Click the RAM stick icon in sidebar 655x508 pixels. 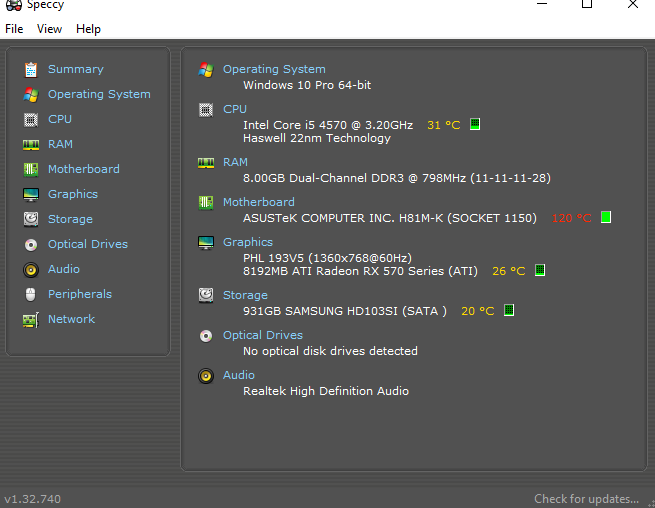point(30,145)
